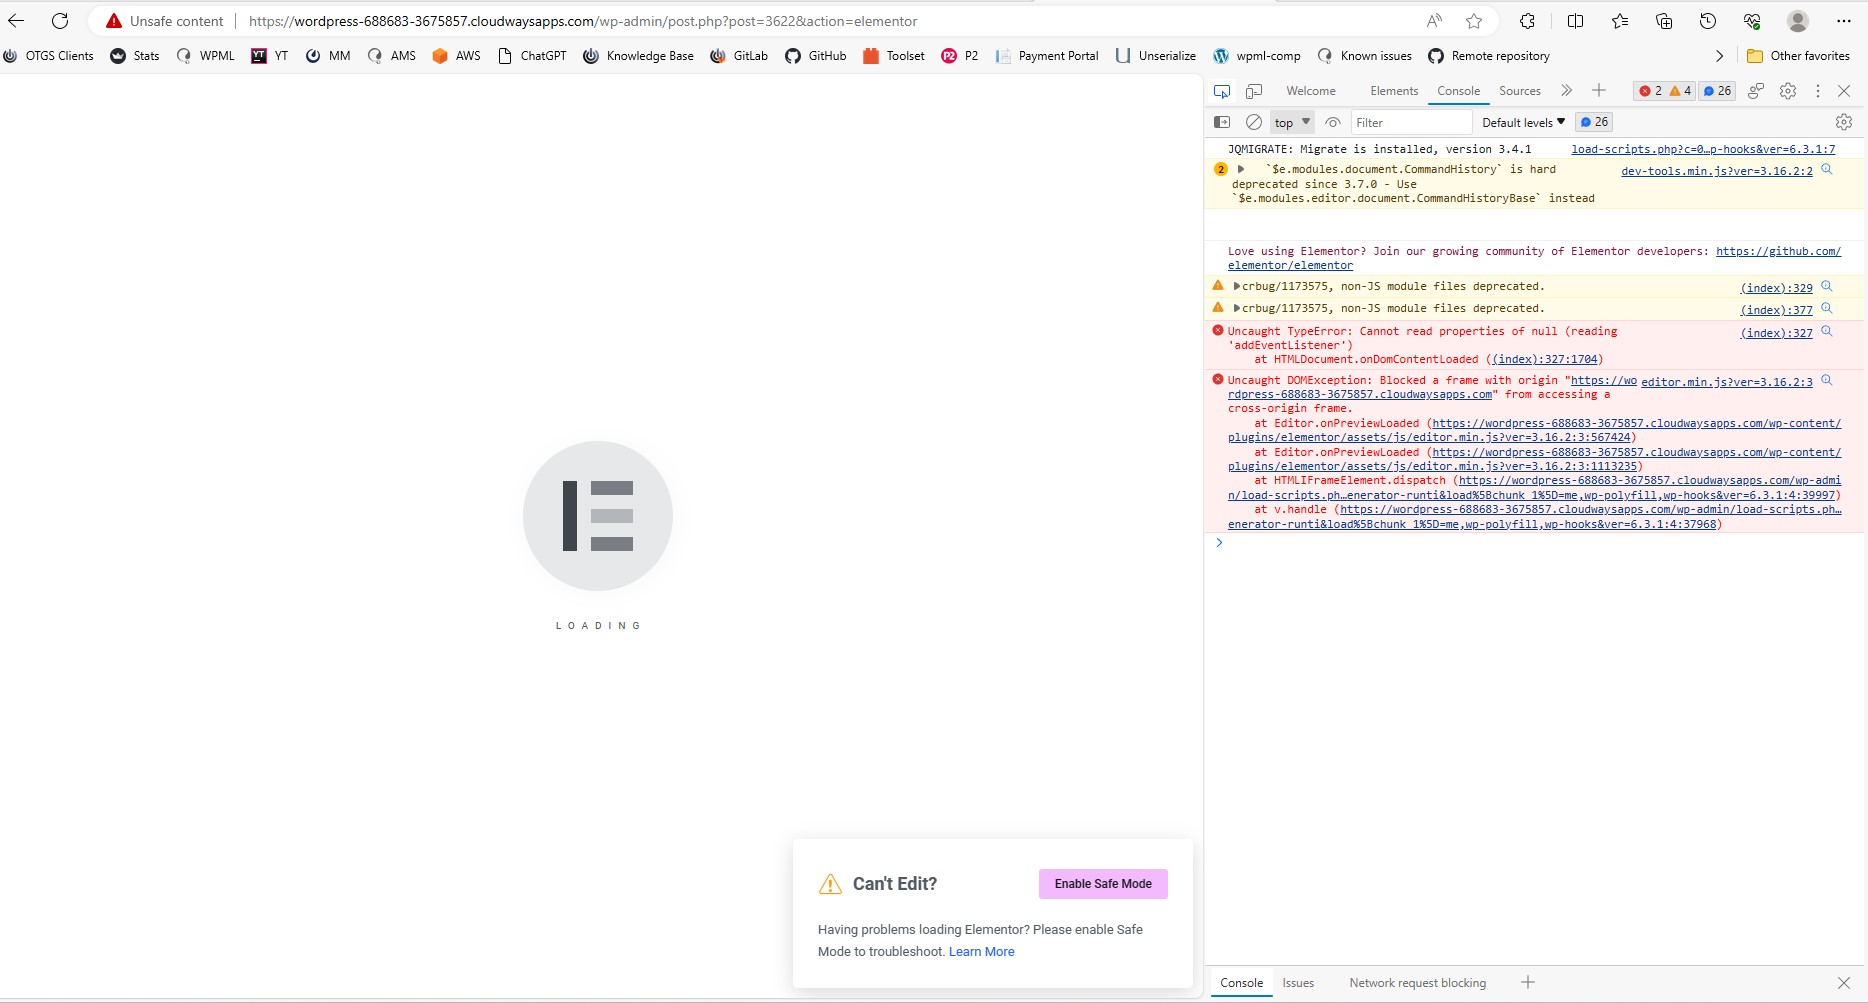The width and height of the screenshot is (1868, 1003).
Task: Open editor.min.js?ver=3.16.2:3 source link
Action: [x=1727, y=382]
